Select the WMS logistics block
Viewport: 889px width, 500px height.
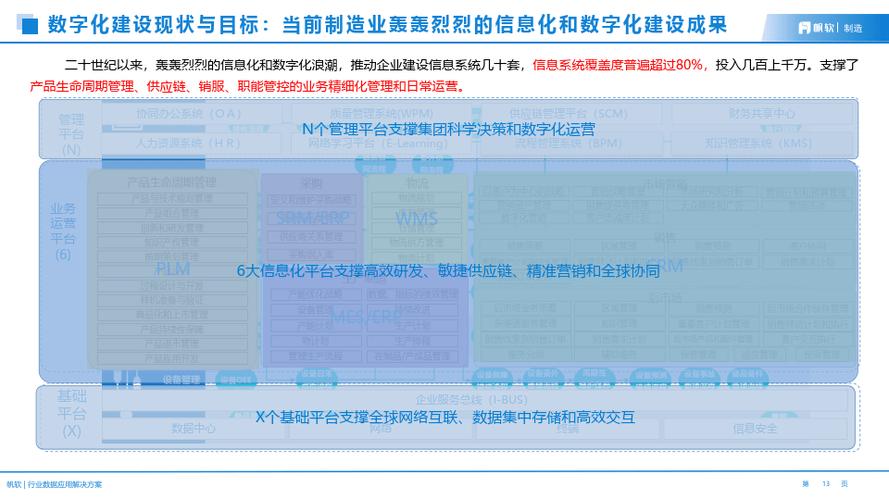pos(416,218)
